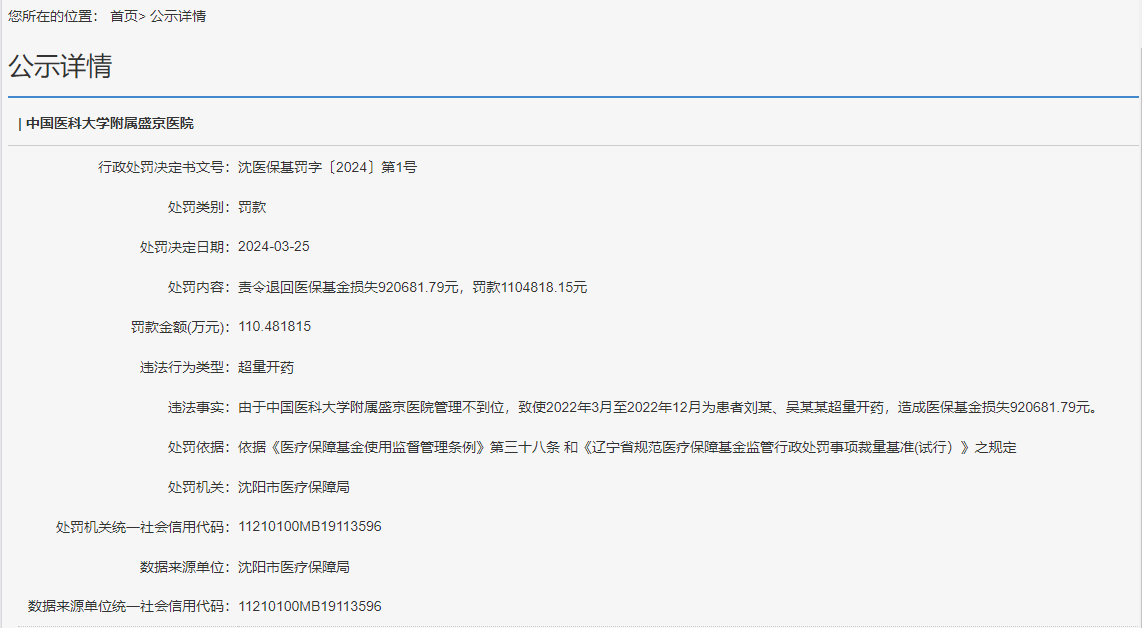The height and width of the screenshot is (628, 1142).
Task: Click 沈阳市医疗保障局 in the 处罚机关 row
Action: [294, 487]
